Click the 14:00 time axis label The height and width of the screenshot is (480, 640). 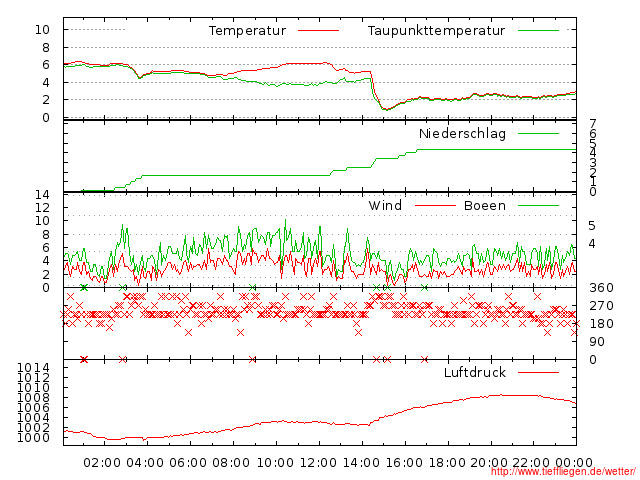point(361,463)
